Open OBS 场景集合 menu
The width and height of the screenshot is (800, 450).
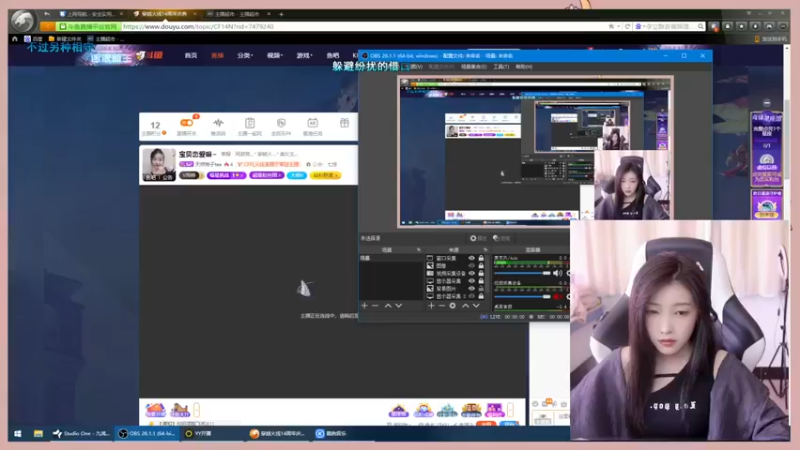(x=474, y=67)
